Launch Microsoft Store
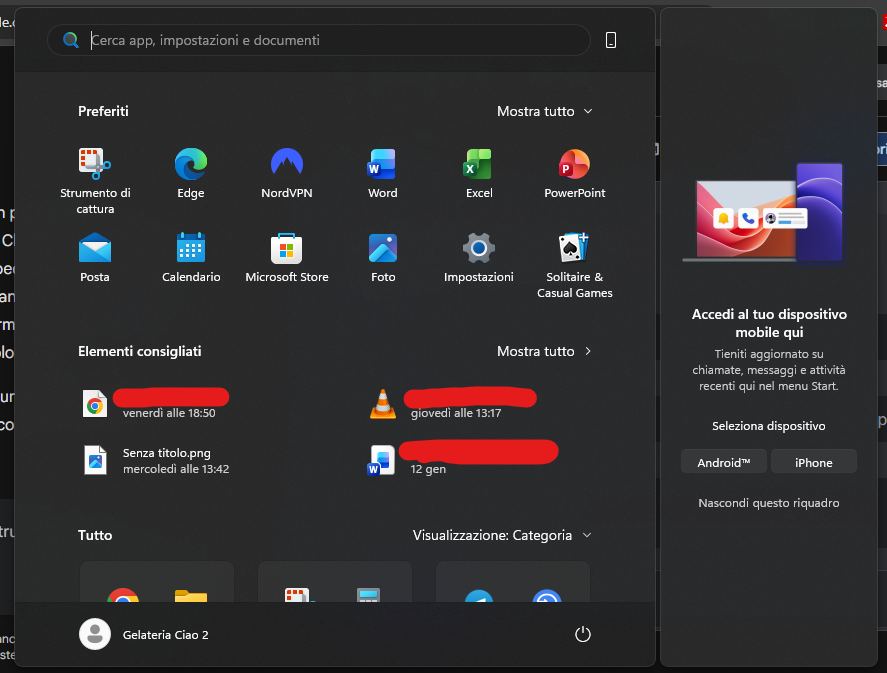Screen dimensions: 887x673 pyautogui.click(x=287, y=257)
